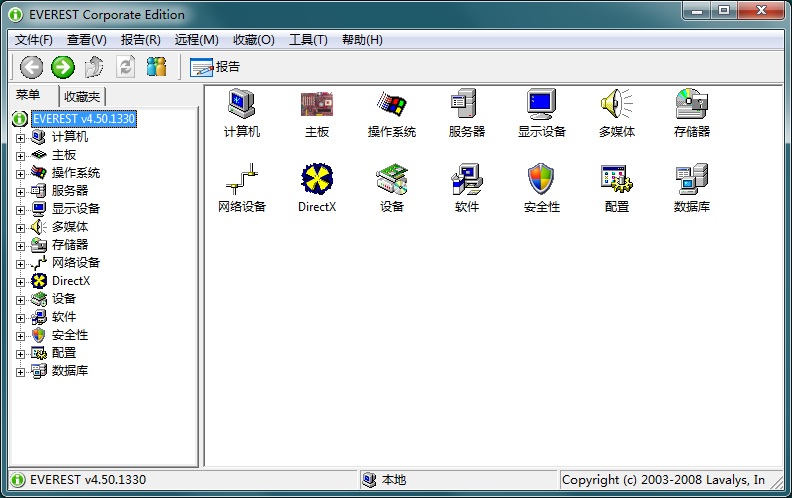The height and width of the screenshot is (498, 792).
Task: Open the 安全性 shield icon in main pane
Action: (541, 179)
